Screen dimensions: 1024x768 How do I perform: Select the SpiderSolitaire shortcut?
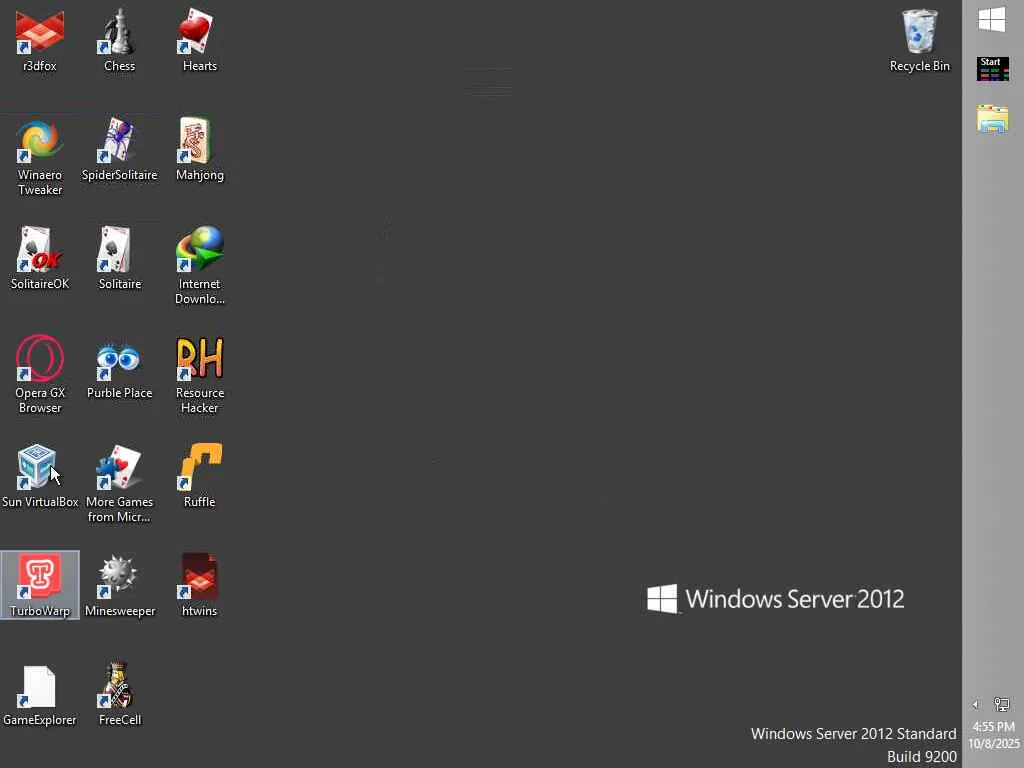[120, 150]
